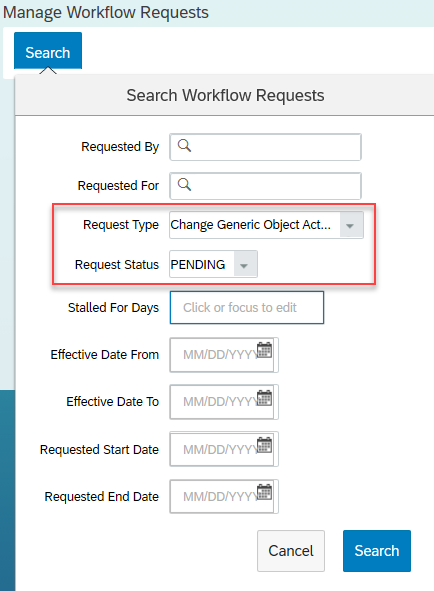434x591 pixels.
Task: Focus the Requested For search field
Action: point(265,186)
